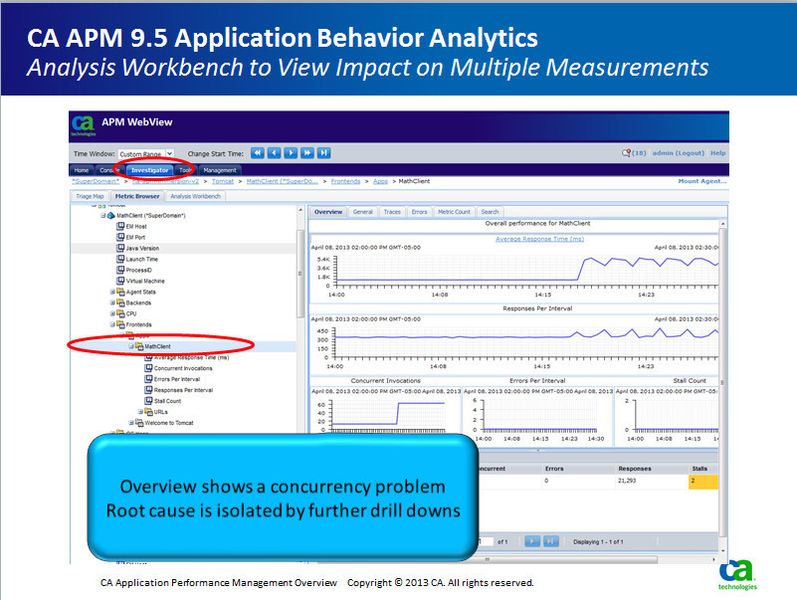Viewport: 797px width, 600px height.
Task: Click the Launch Time metric icon
Action: tap(120, 259)
